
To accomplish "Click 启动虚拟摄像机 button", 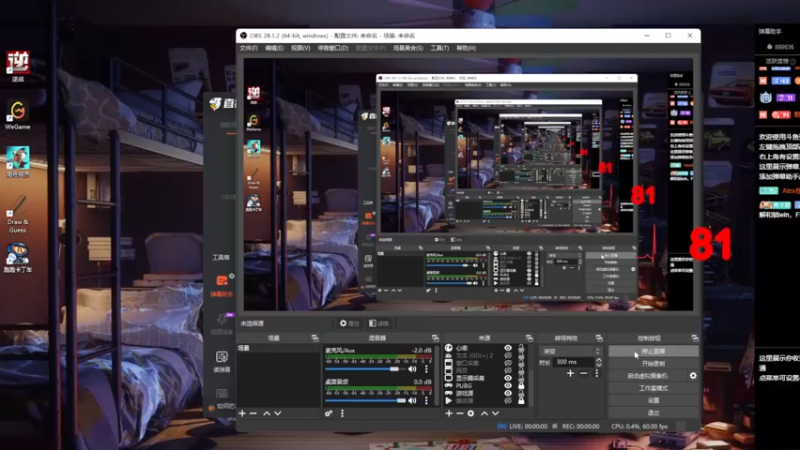I will (x=647, y=376).
